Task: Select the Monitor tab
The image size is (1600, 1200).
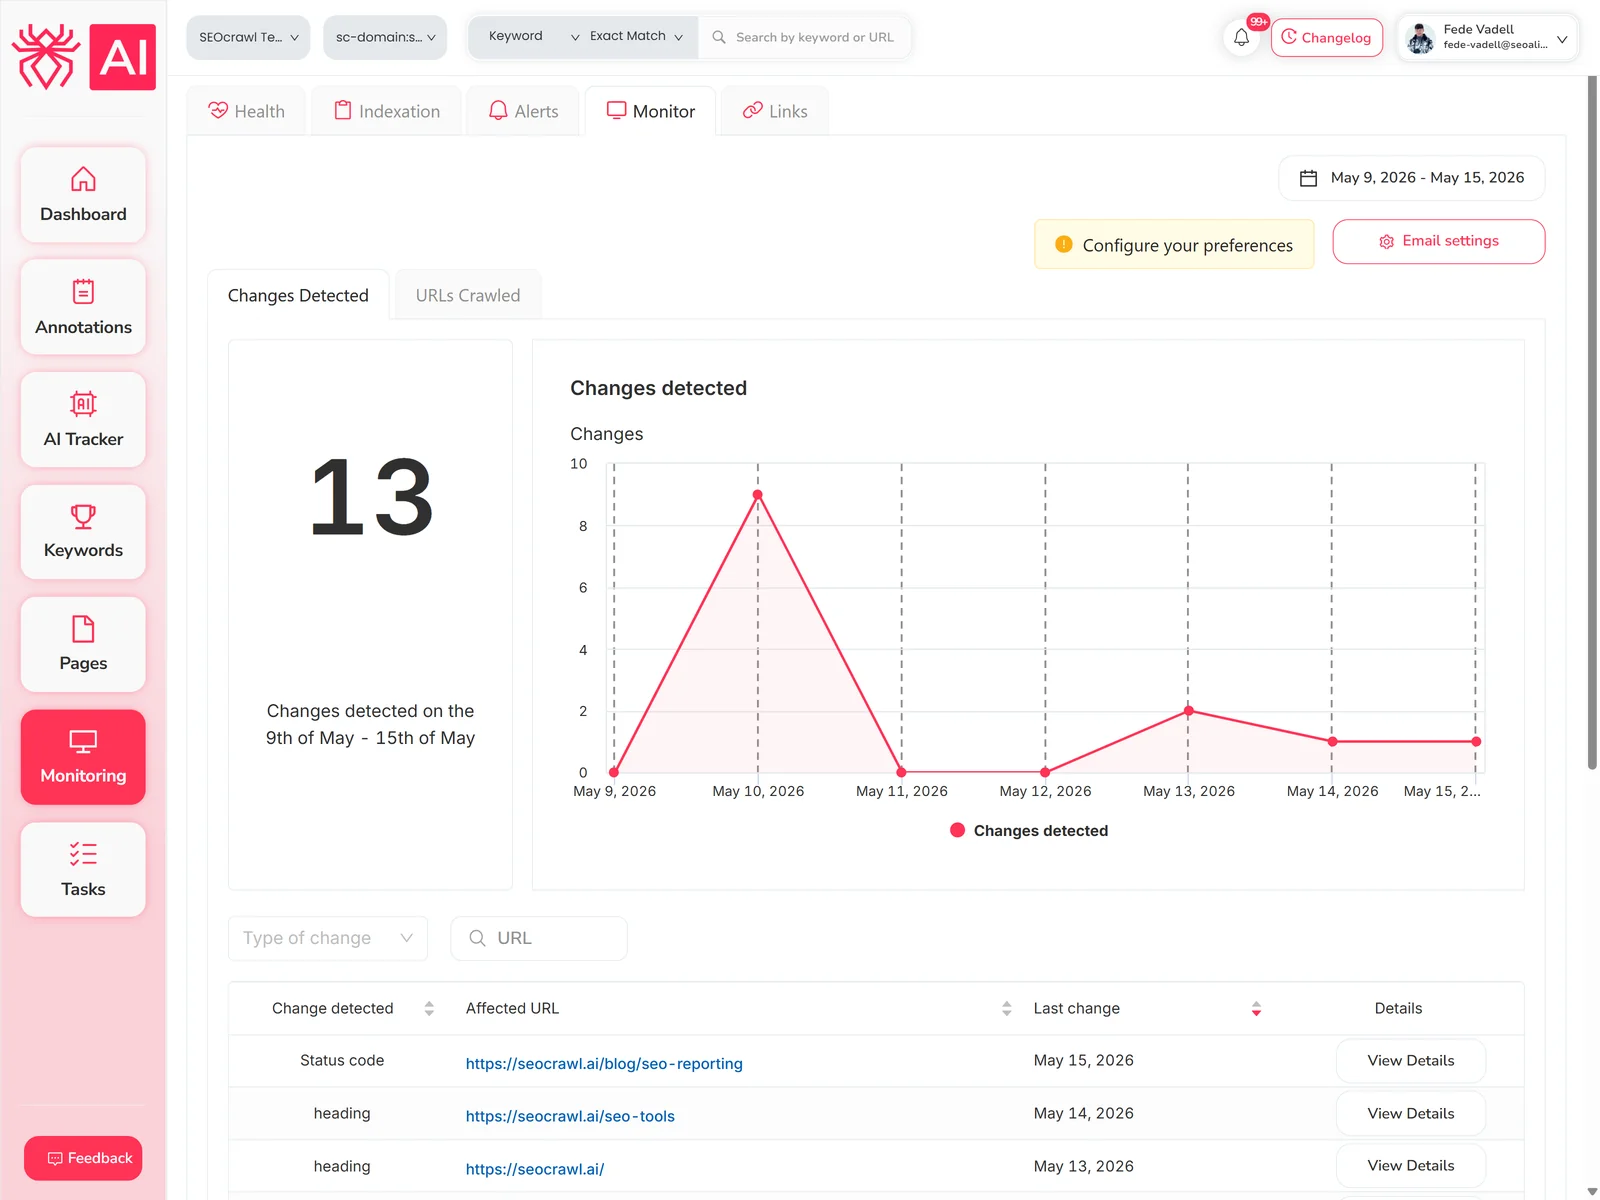Action: pyautogui.click(x=651, y=111)
